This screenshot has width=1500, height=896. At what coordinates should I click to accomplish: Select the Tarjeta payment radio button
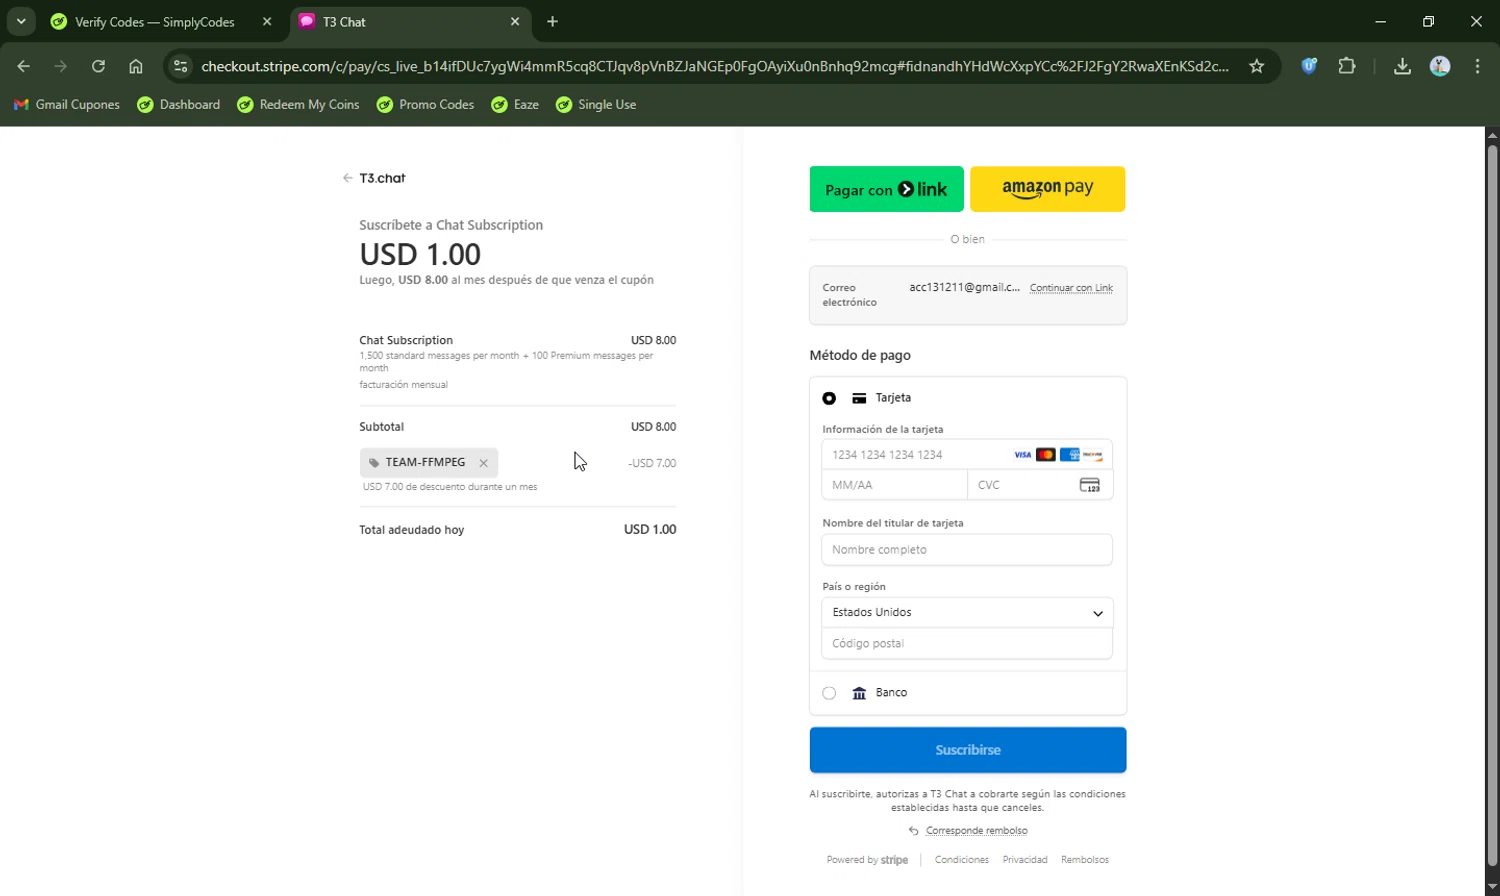tap(829, 398)
